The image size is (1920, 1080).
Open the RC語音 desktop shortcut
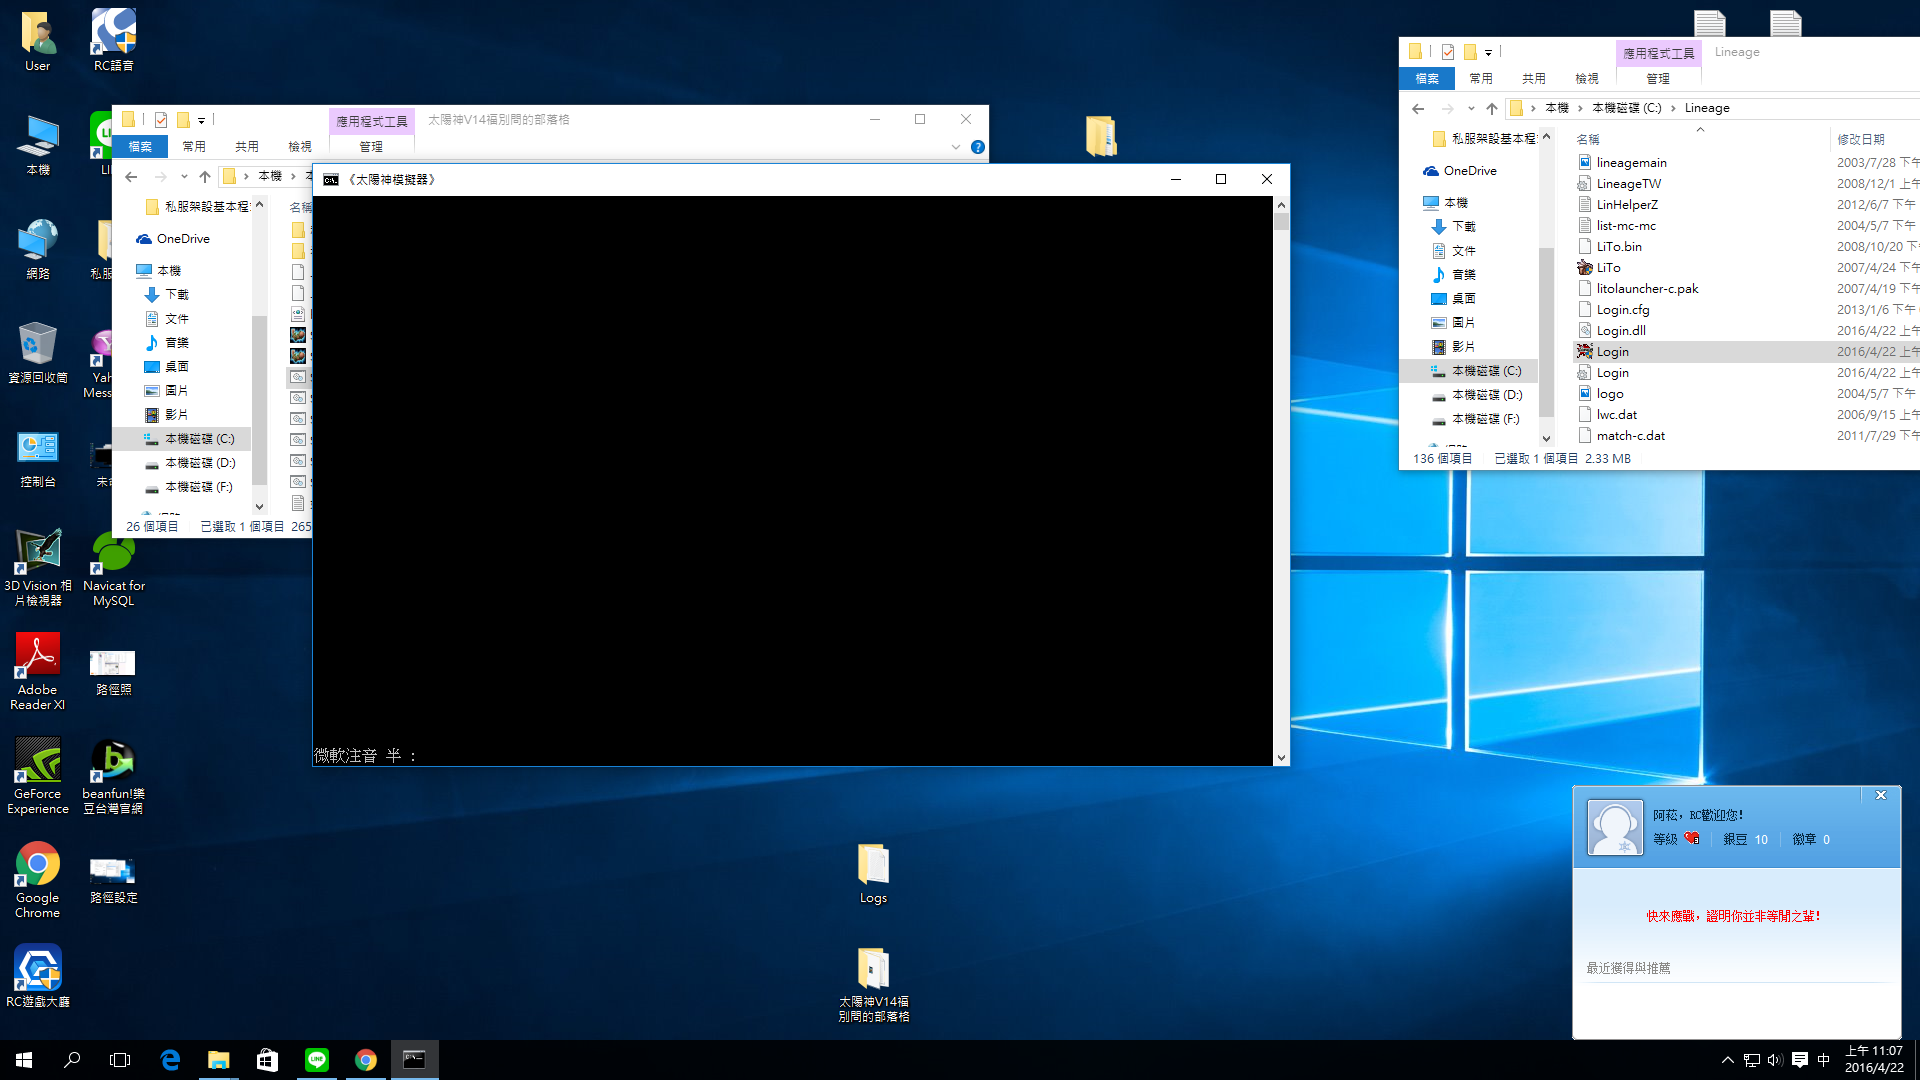(113, 40)
